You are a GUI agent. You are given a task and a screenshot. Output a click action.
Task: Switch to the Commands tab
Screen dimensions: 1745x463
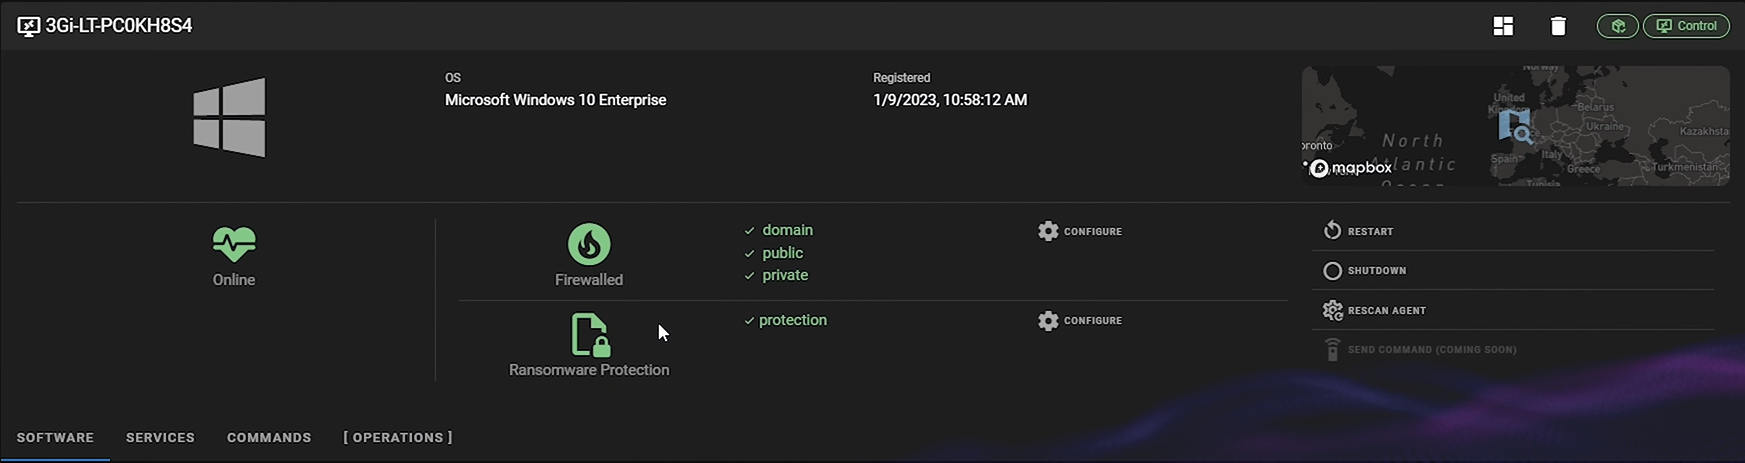(x=269, y=438)
